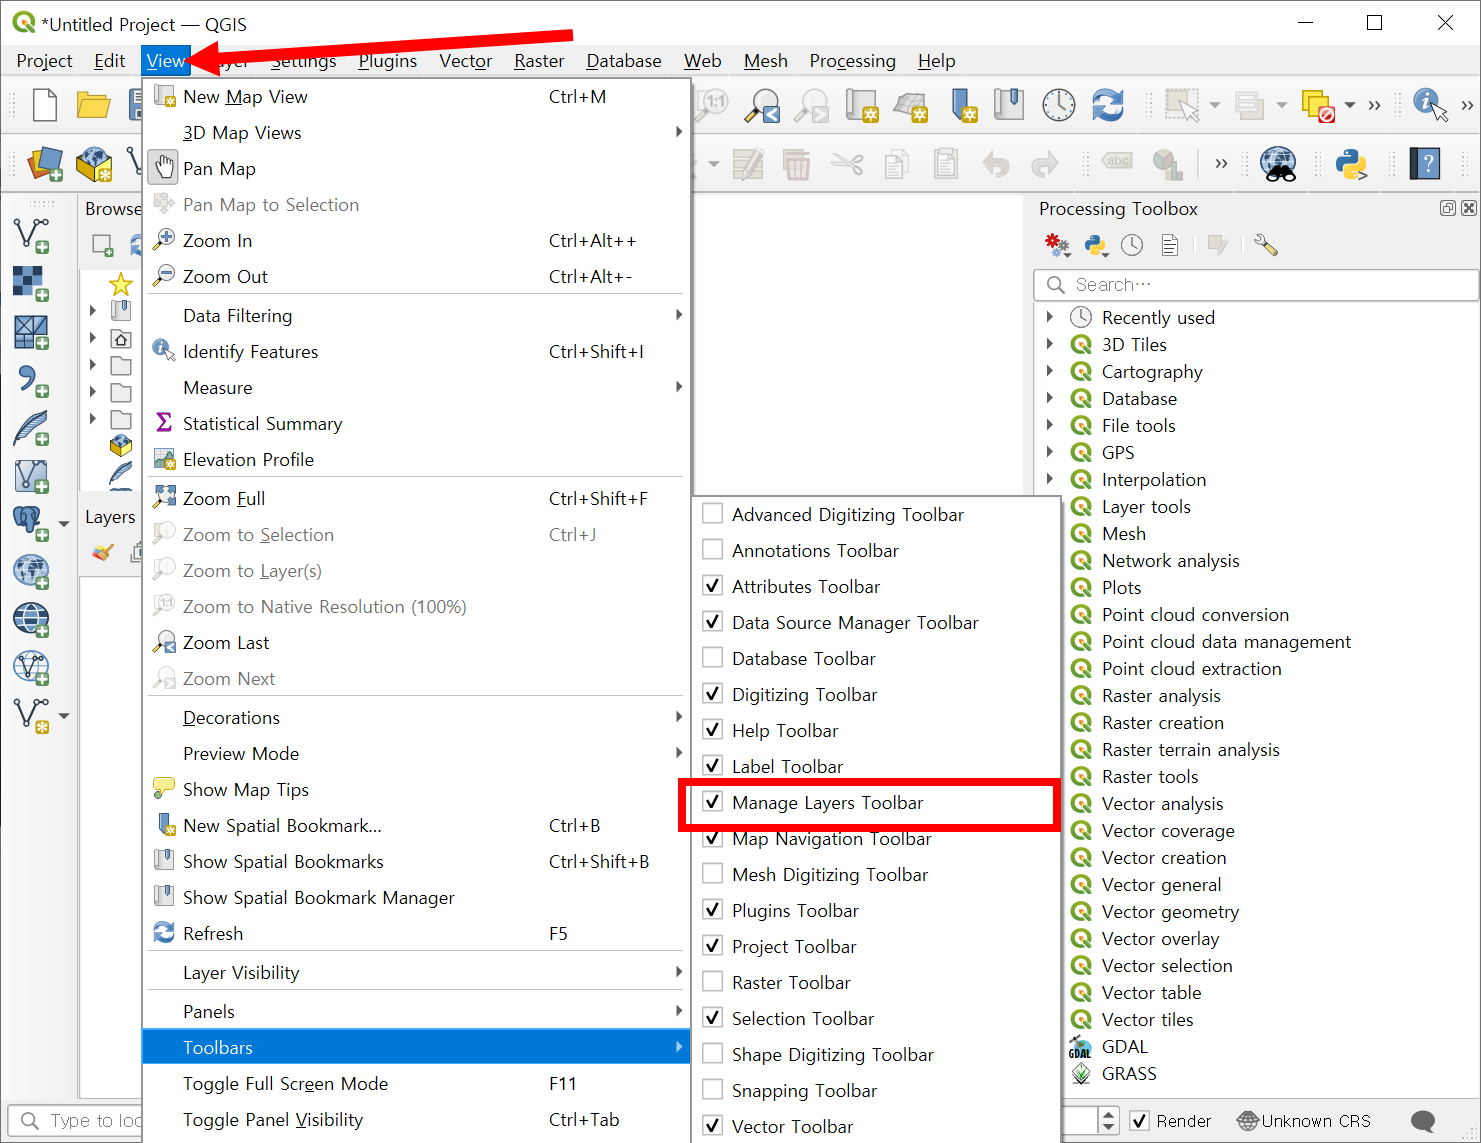Click the Refresh arrows icon in toolbar
Image resolution: width=1481 pixels, height=1143 pixels.
1108,105
